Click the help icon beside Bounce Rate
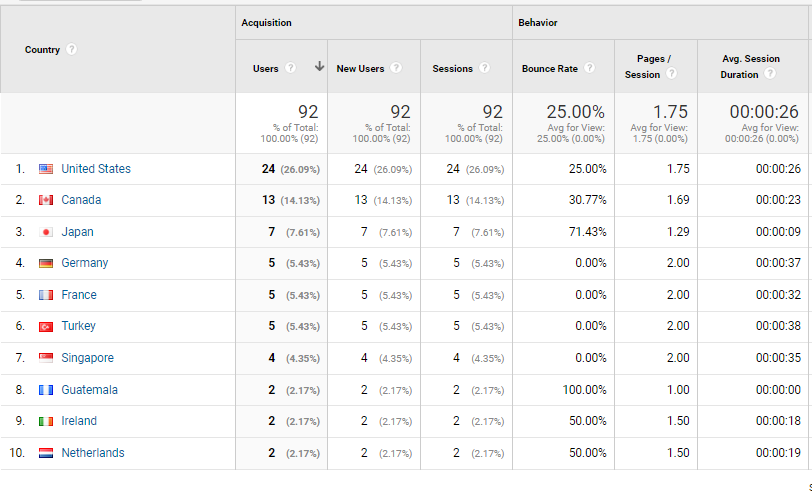Viewport: 812px width, 494px height. pos(589,68)
